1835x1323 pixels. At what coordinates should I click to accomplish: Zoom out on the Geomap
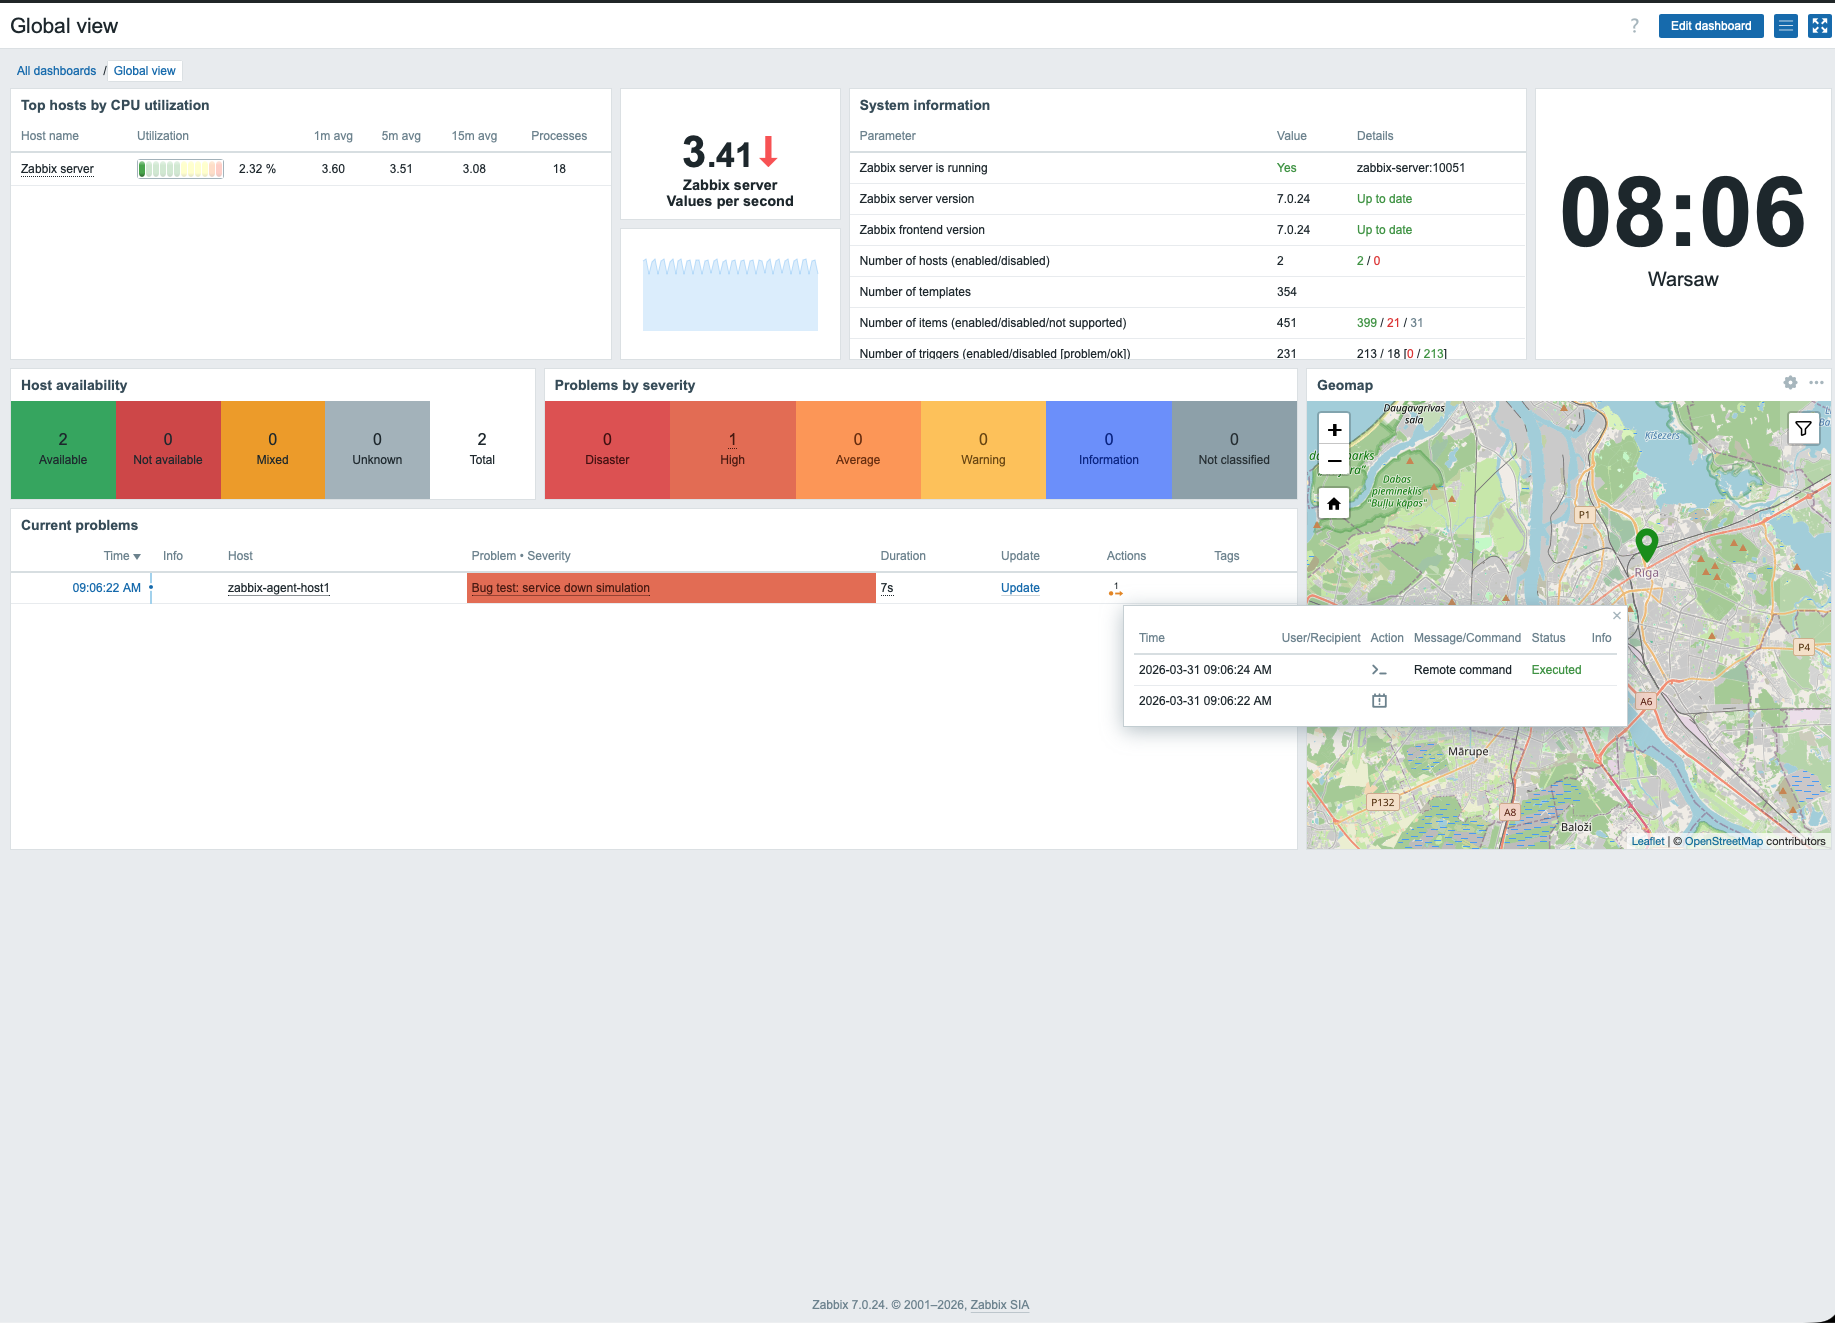click(1334, 461)
